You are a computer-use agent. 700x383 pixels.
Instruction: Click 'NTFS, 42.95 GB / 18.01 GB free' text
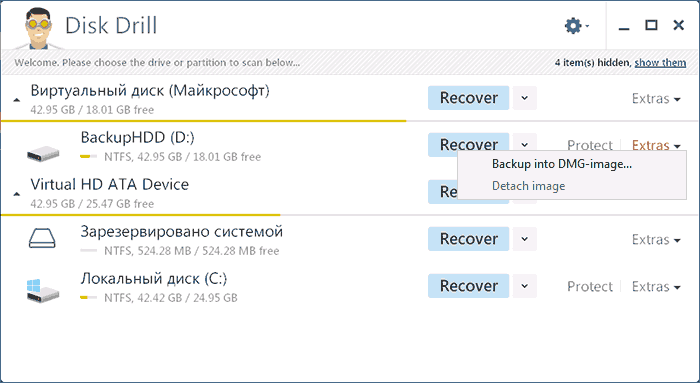click(x=182, y=157)
